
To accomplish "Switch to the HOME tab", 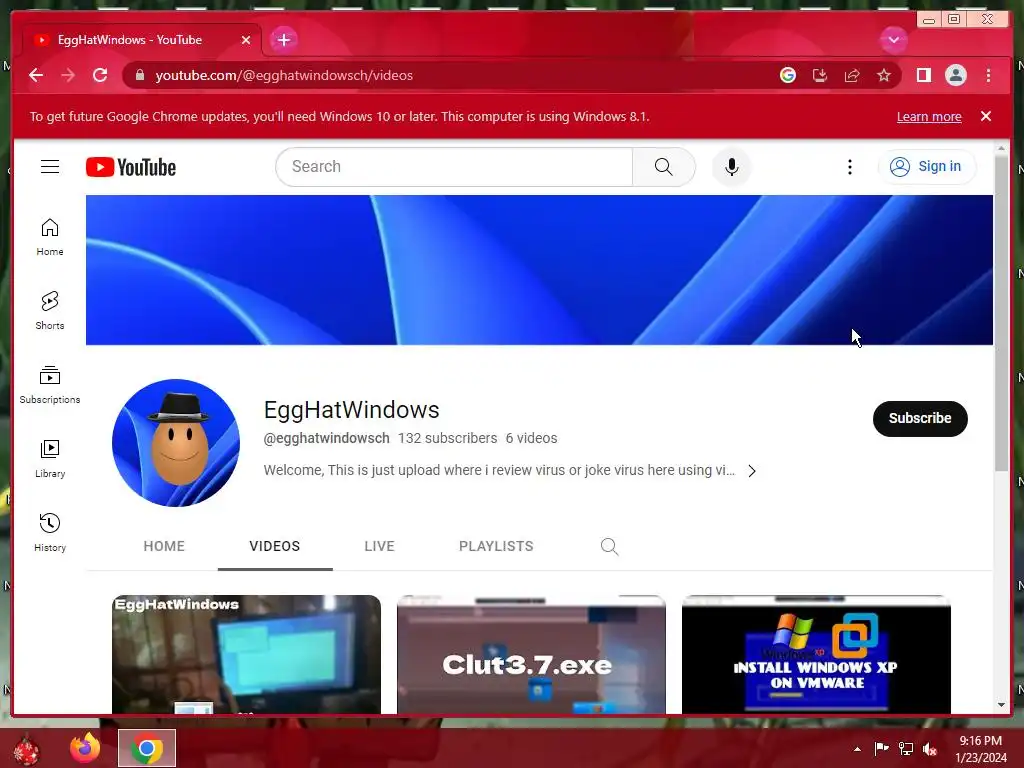I will [x=164, y=546].
